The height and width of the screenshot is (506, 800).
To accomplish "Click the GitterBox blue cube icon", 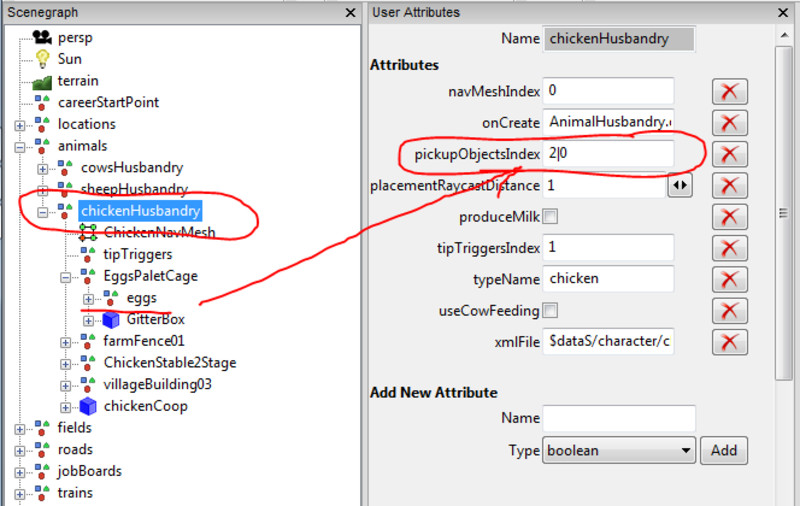I will pos(110,320).
